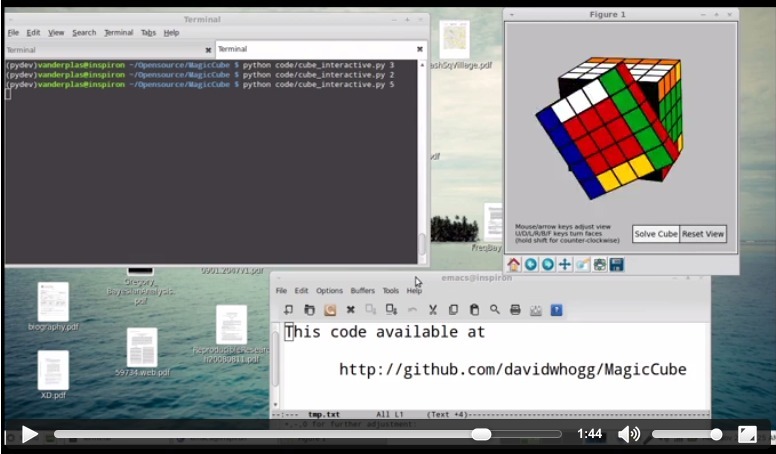Click the video progress slider handle
776x454 pixels.
coord(481,434)
